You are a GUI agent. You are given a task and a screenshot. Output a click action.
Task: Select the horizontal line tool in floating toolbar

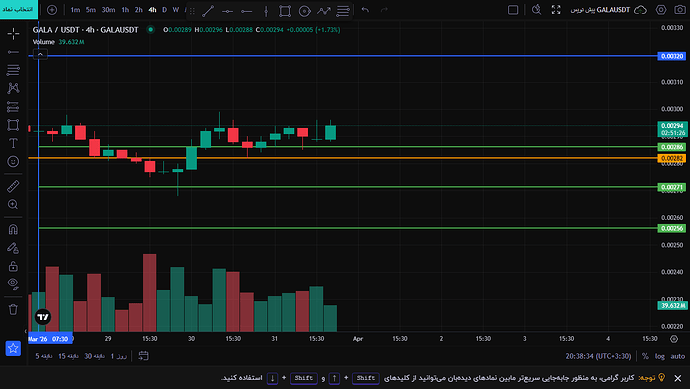(x=228, y=11)
